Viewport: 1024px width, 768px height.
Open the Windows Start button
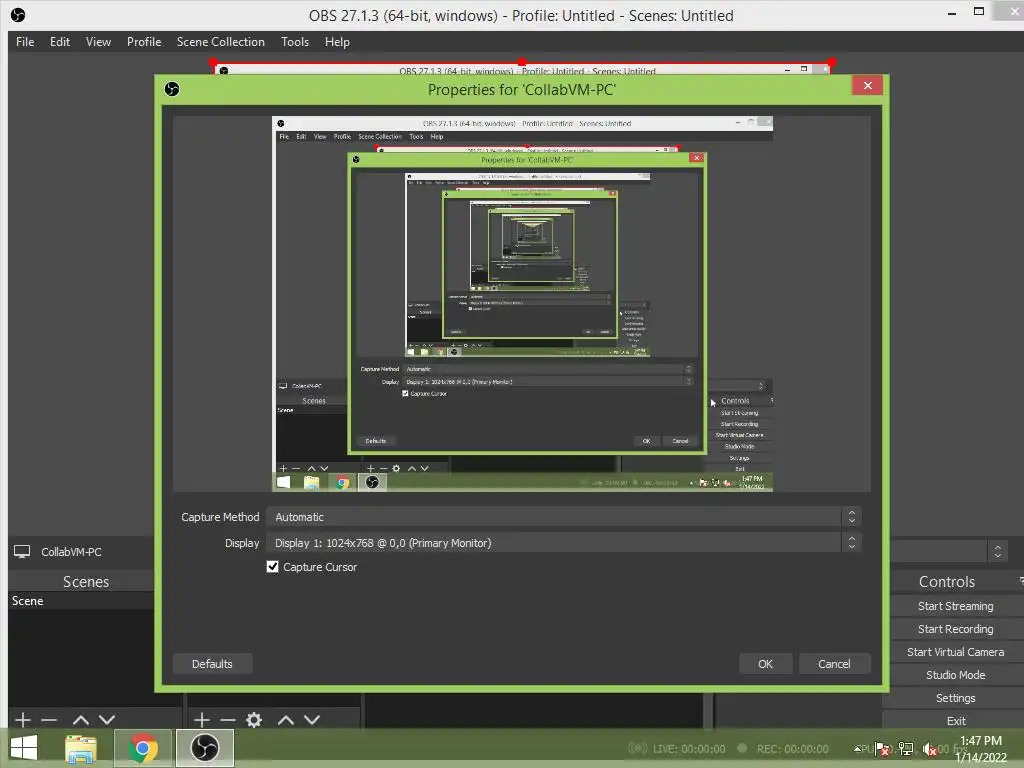click(24, 748)
